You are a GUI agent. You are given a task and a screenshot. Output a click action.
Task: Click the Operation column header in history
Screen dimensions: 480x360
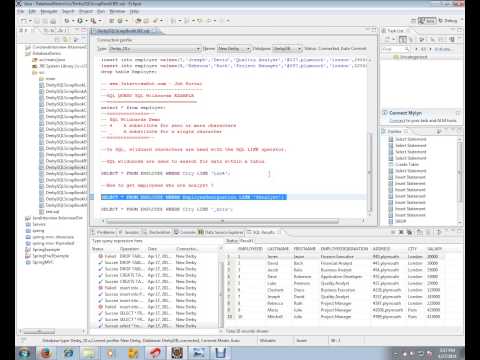129,249
